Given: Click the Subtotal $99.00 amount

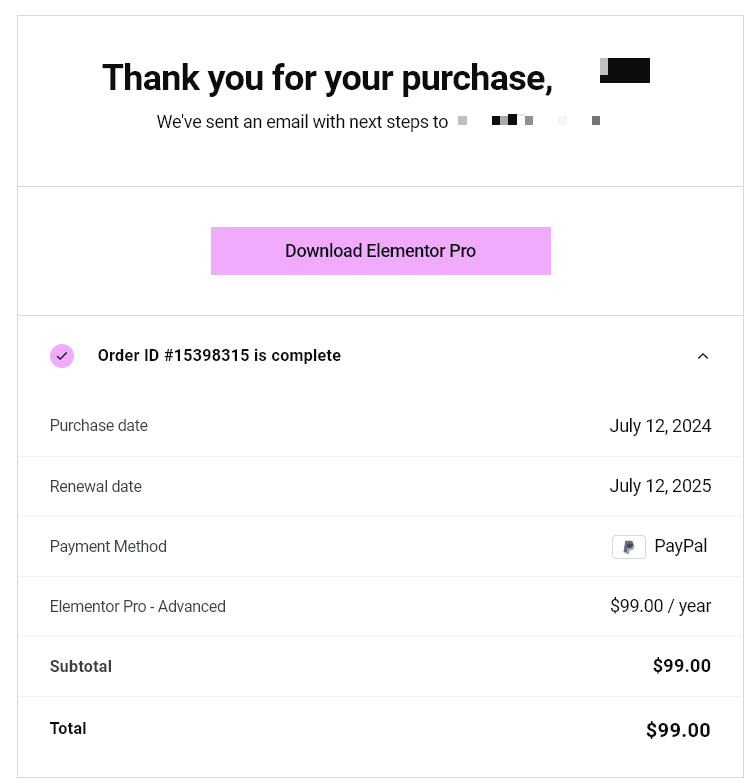Looking at the screenshot, I should [682, 666].
